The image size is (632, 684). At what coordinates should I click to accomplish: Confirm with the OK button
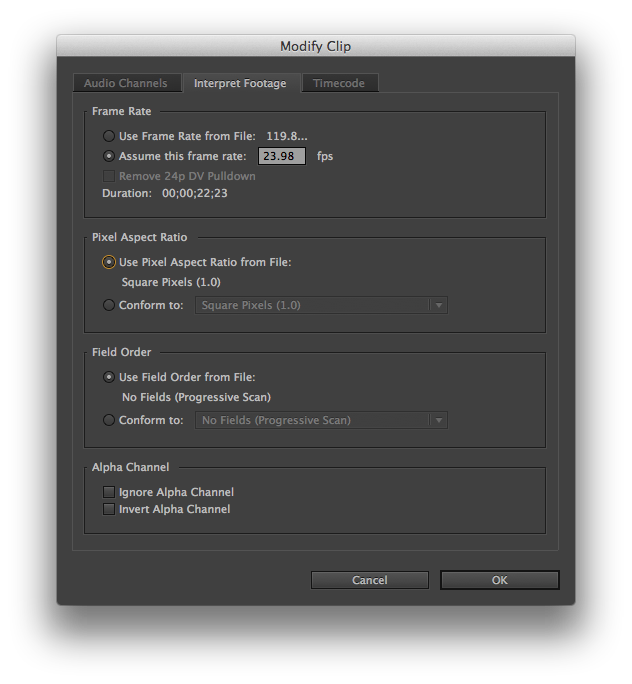tap(500, 580)
